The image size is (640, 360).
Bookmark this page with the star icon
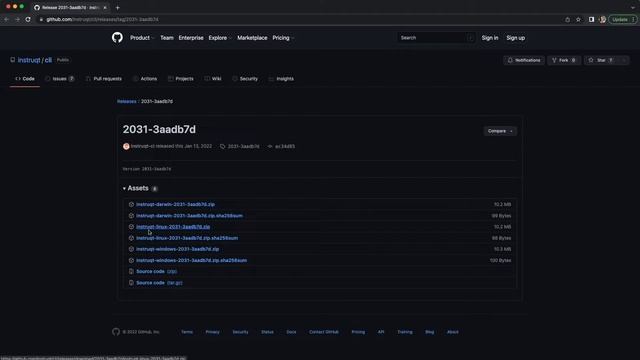coord(578,19)
